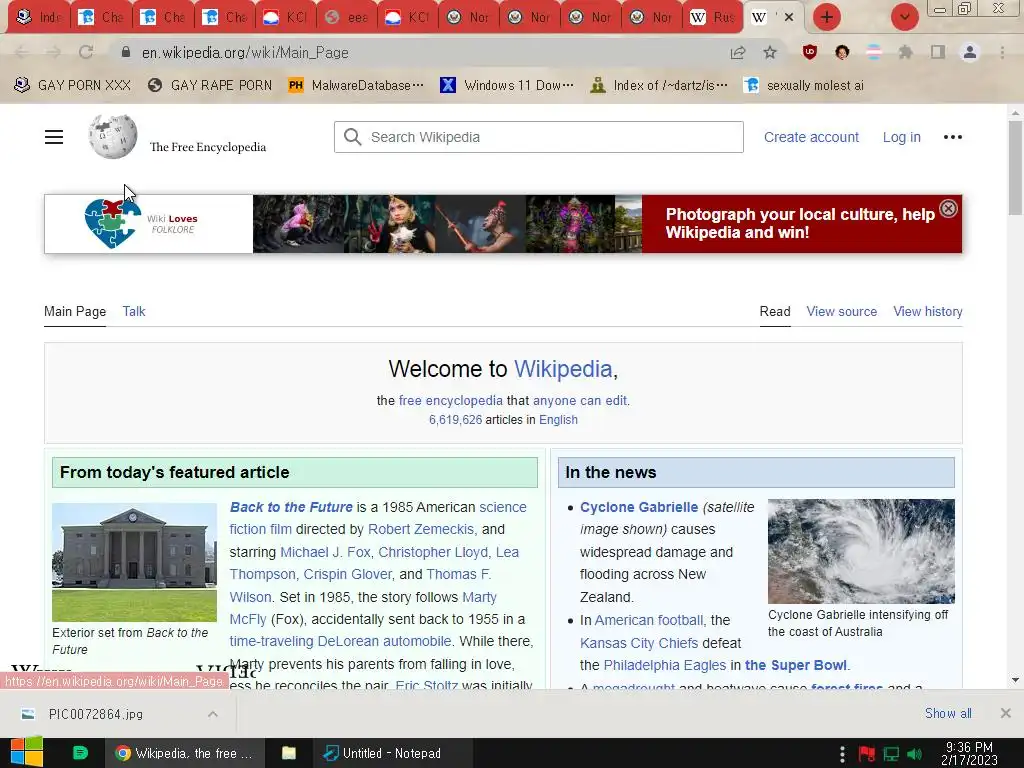This screenshot has height=768, width=1024.
Task: Open the View source tab
Action: [841, 312]
